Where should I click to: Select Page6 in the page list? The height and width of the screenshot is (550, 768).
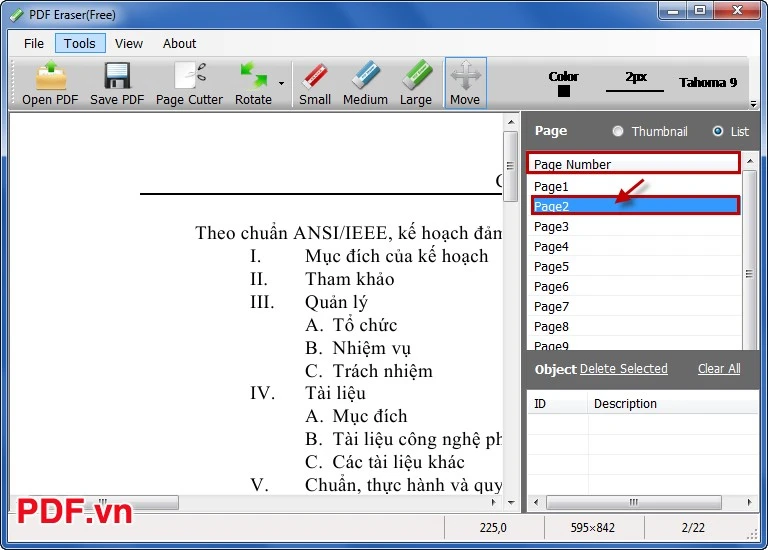coord(634,287)
